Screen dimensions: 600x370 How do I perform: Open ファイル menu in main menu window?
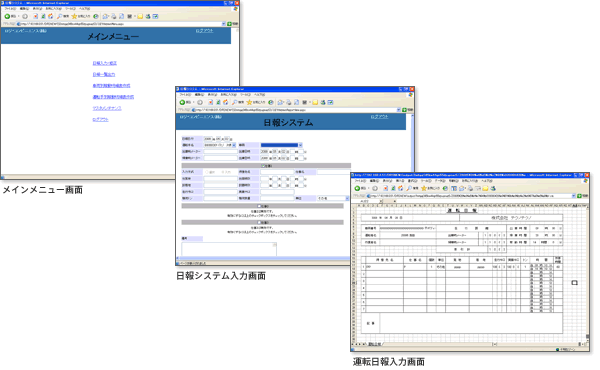[10, 8]
